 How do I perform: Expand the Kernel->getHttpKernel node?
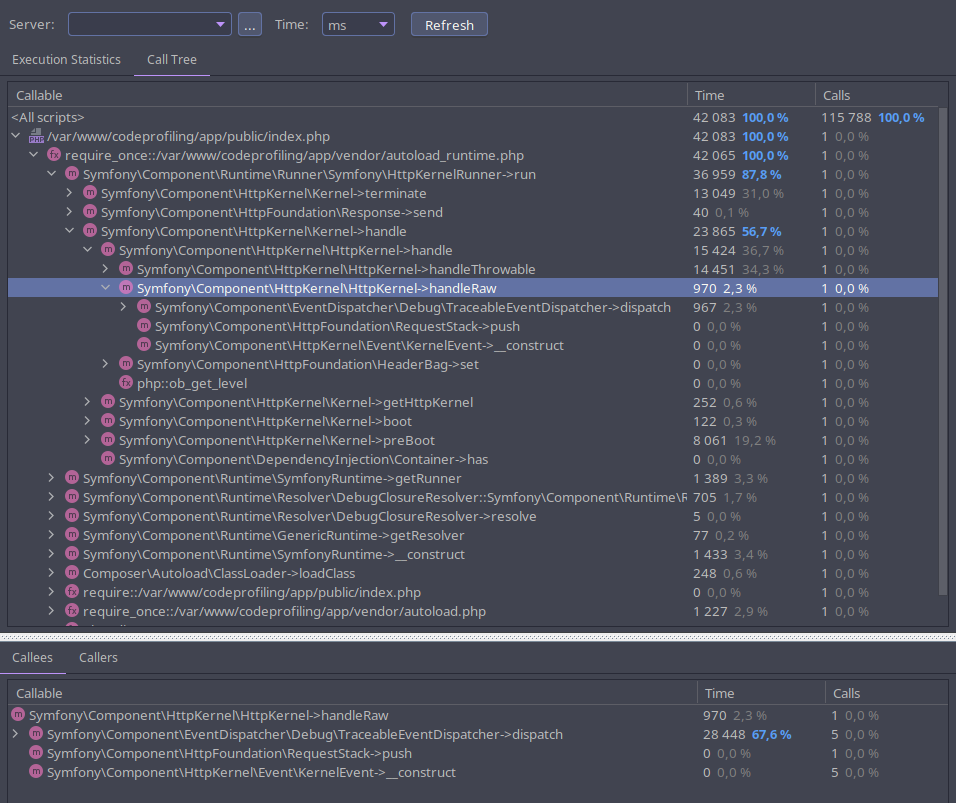click(88, 402)
